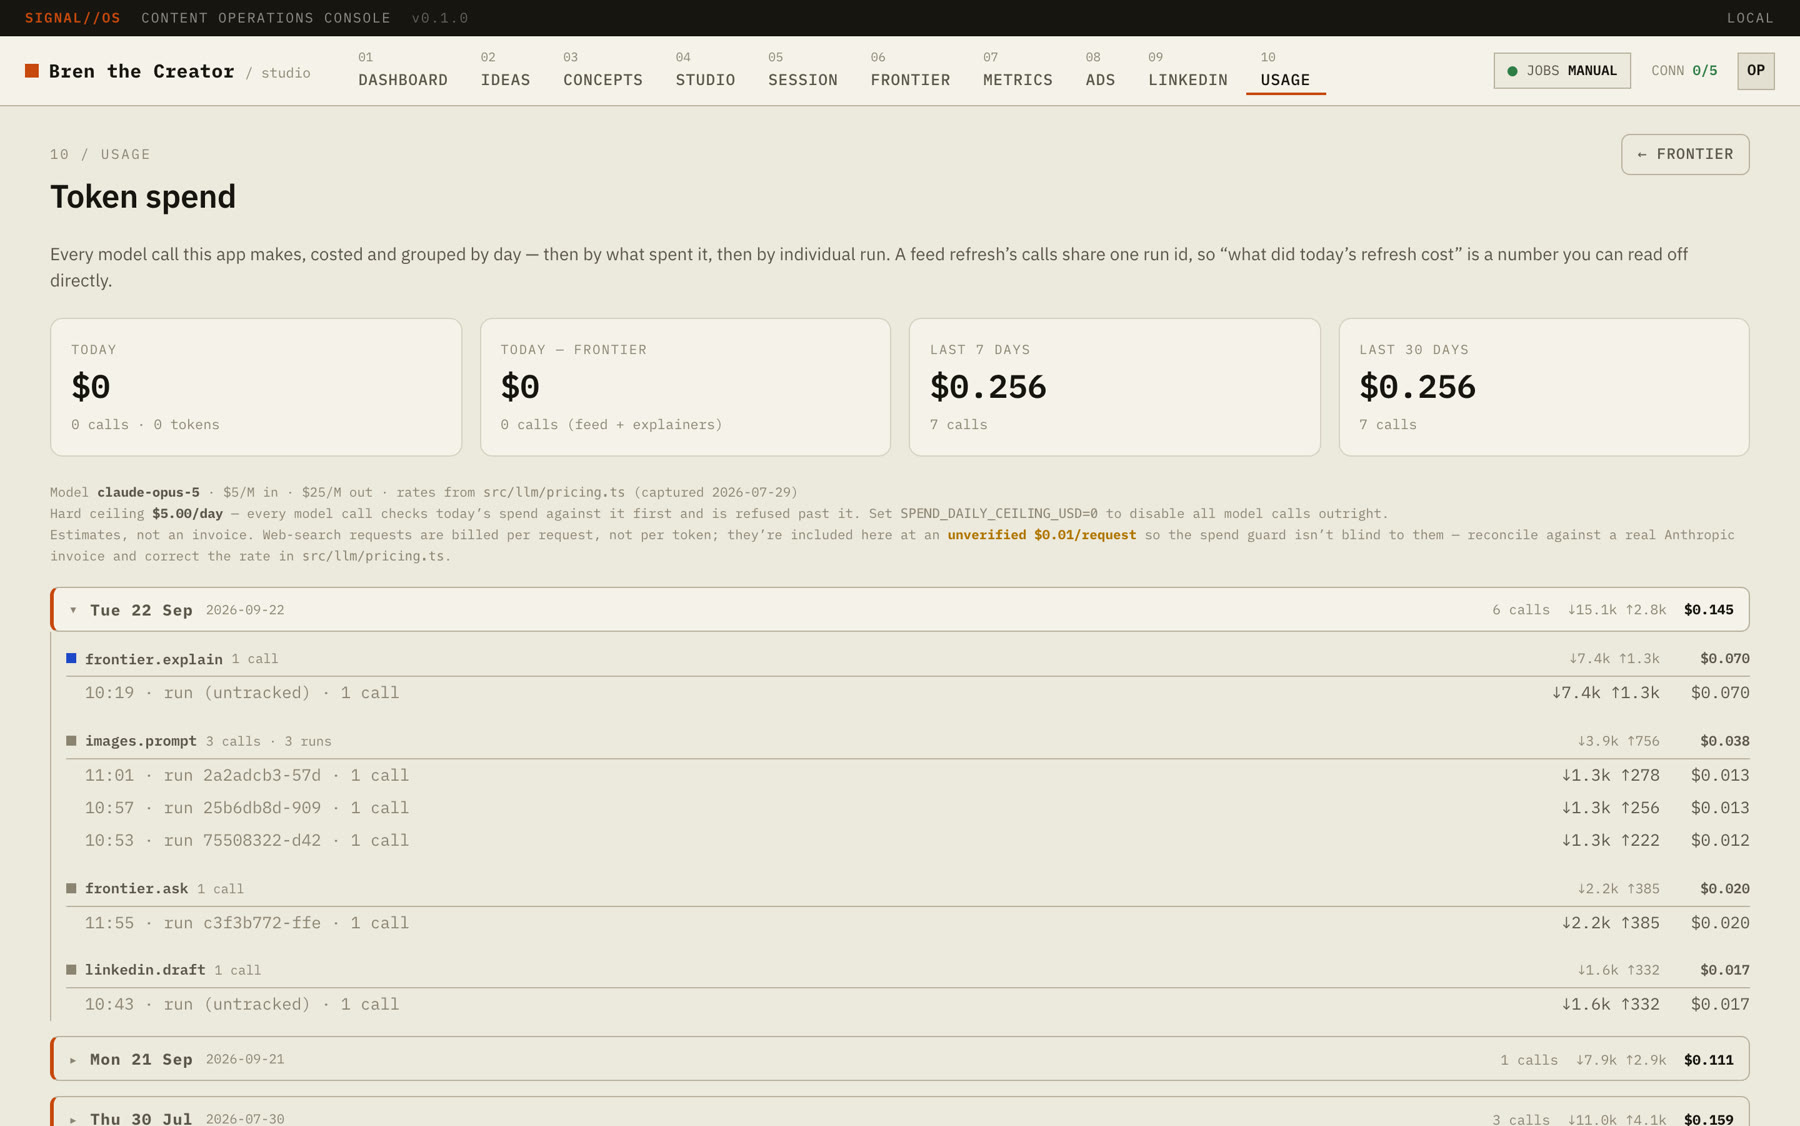Select the linkedin.draft group header
This screenshot has height=1126, width=1800.
pos(908,970)
